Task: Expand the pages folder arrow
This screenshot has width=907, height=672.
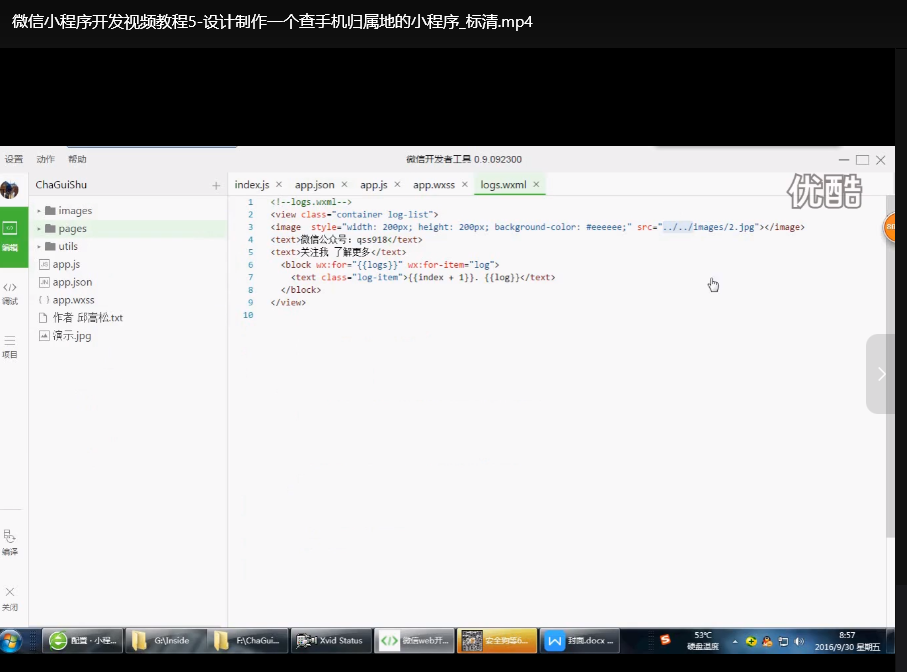Action: tap(39, 229)
